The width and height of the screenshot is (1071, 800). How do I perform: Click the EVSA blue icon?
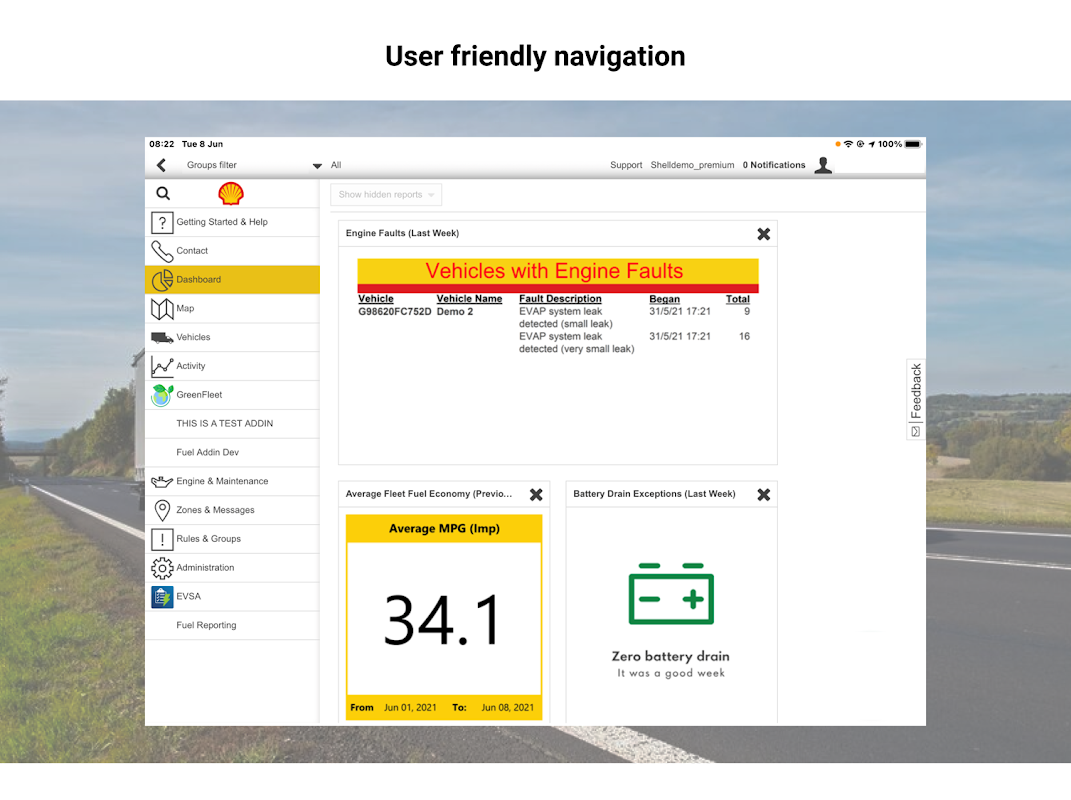(162, 596)
